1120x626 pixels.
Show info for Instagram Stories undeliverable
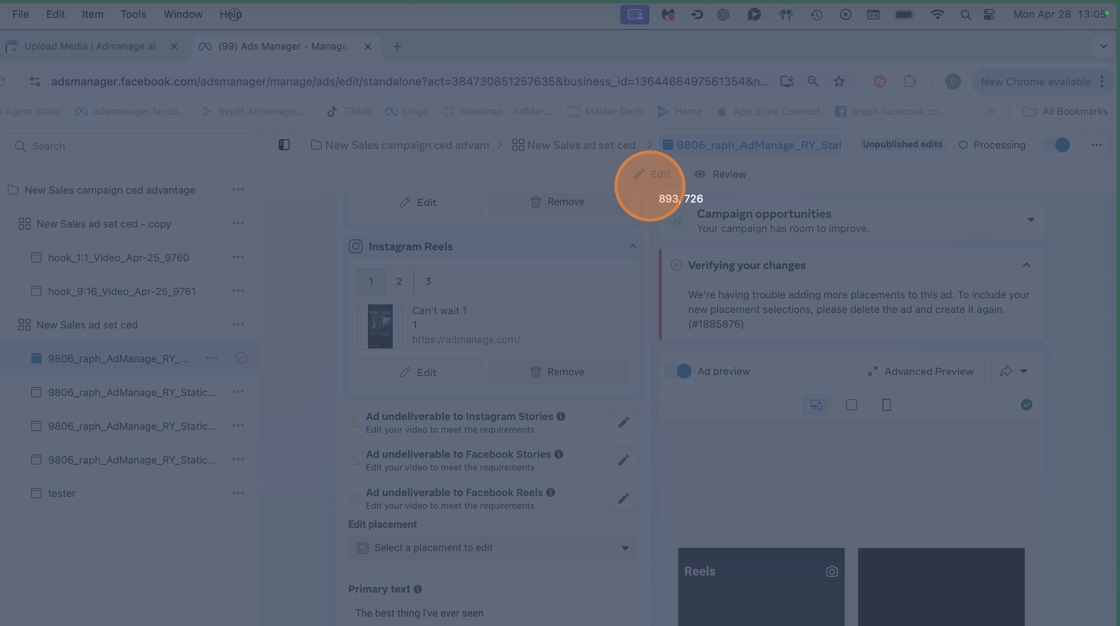click(x=561, y=417)
